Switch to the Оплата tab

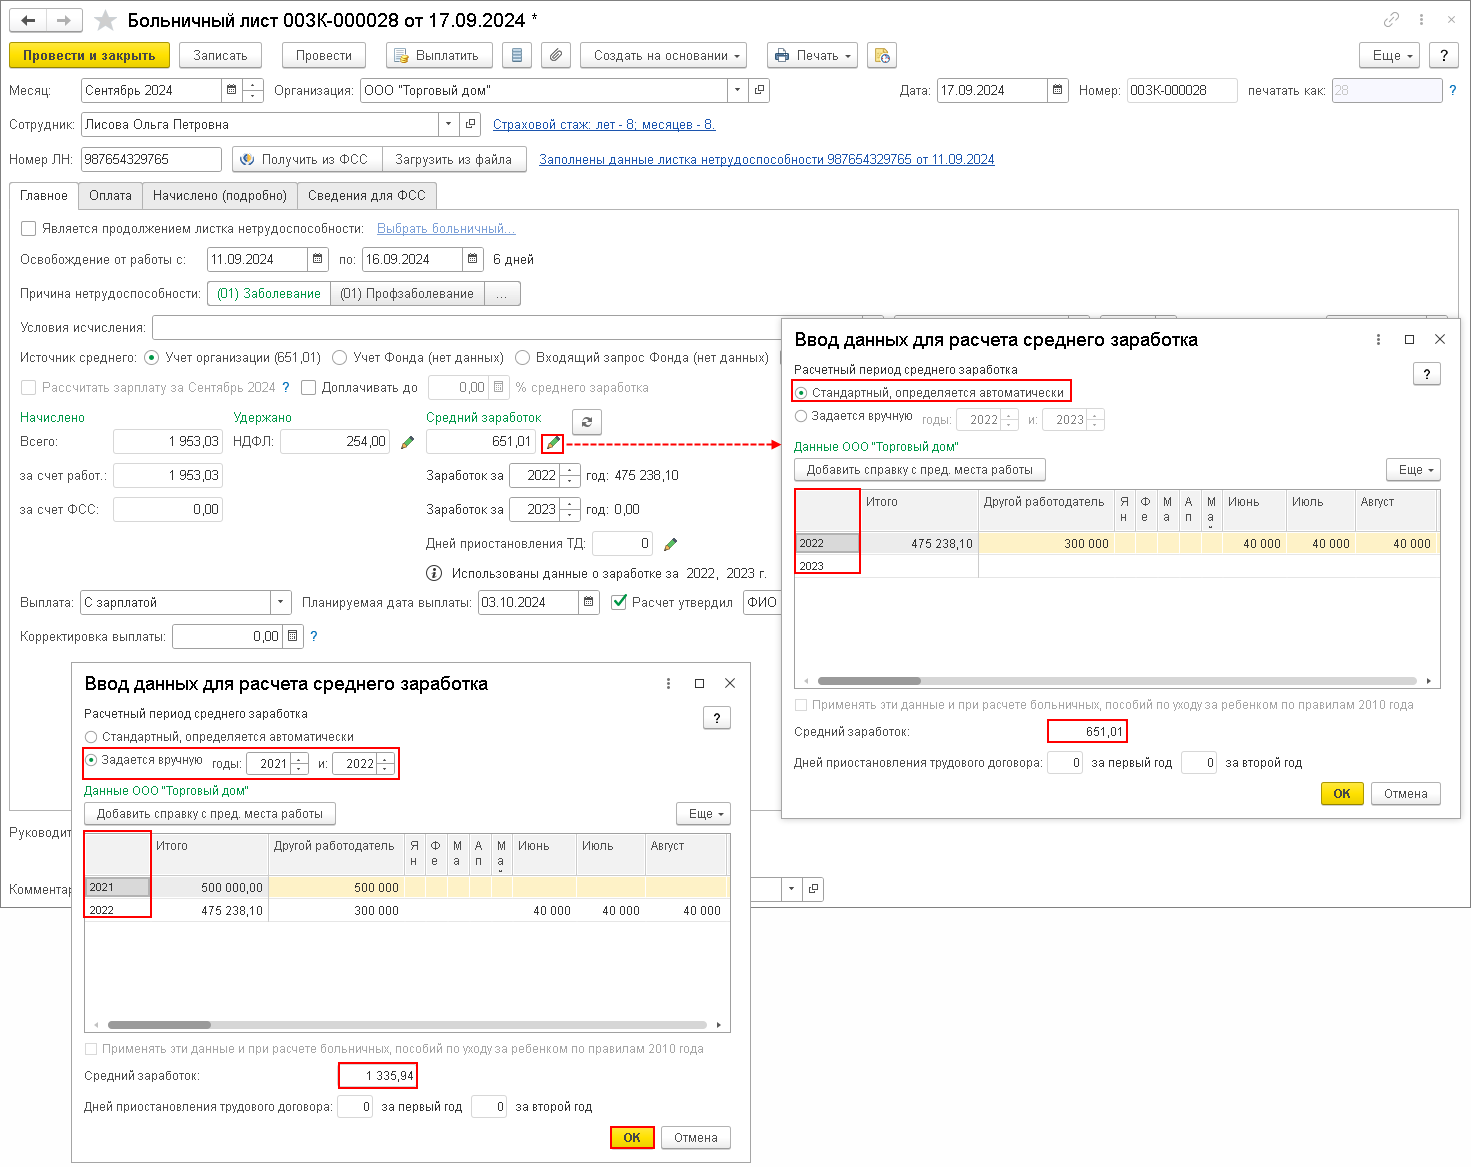110,196
